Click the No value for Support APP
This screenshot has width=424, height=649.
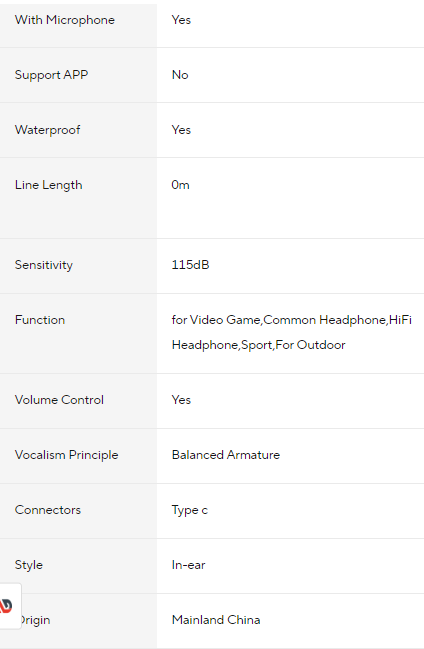(x=180, y=75)
